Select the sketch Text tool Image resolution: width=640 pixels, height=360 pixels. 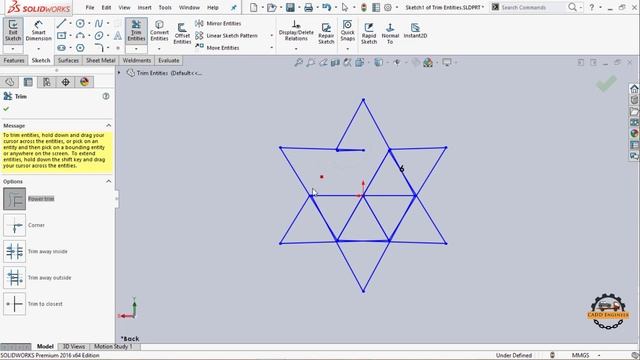tap(118, 36)
